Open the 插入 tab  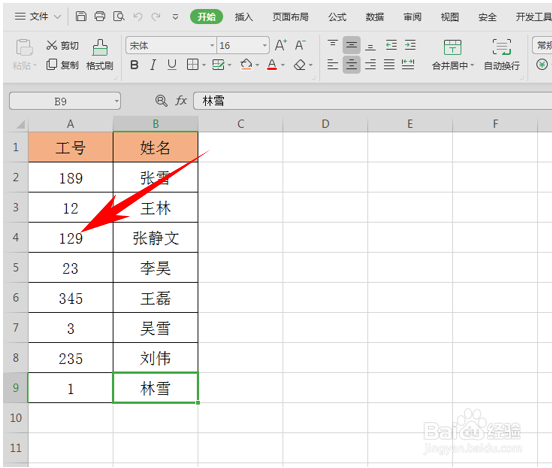pos(244,17)
